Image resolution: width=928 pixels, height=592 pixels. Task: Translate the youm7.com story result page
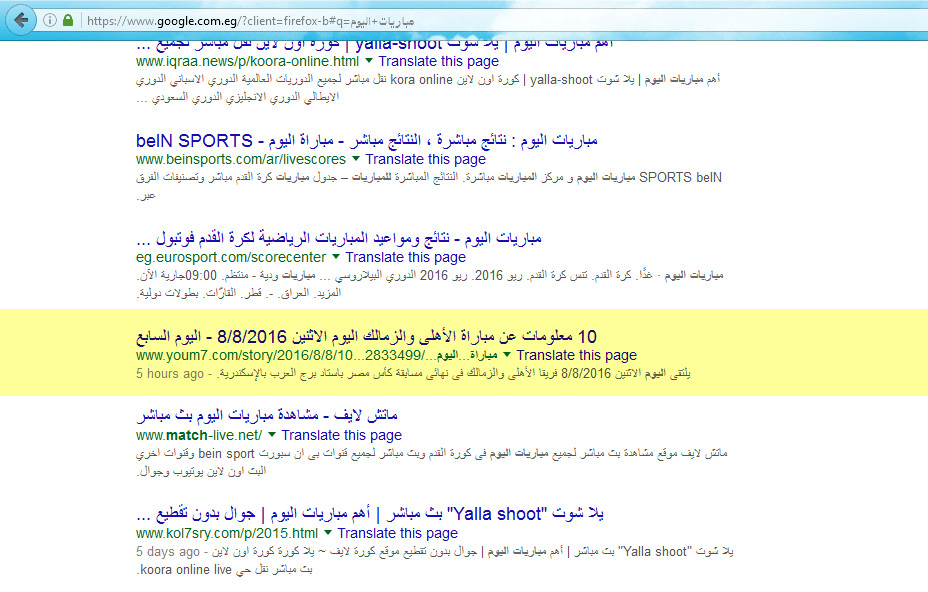pos(576,355)
